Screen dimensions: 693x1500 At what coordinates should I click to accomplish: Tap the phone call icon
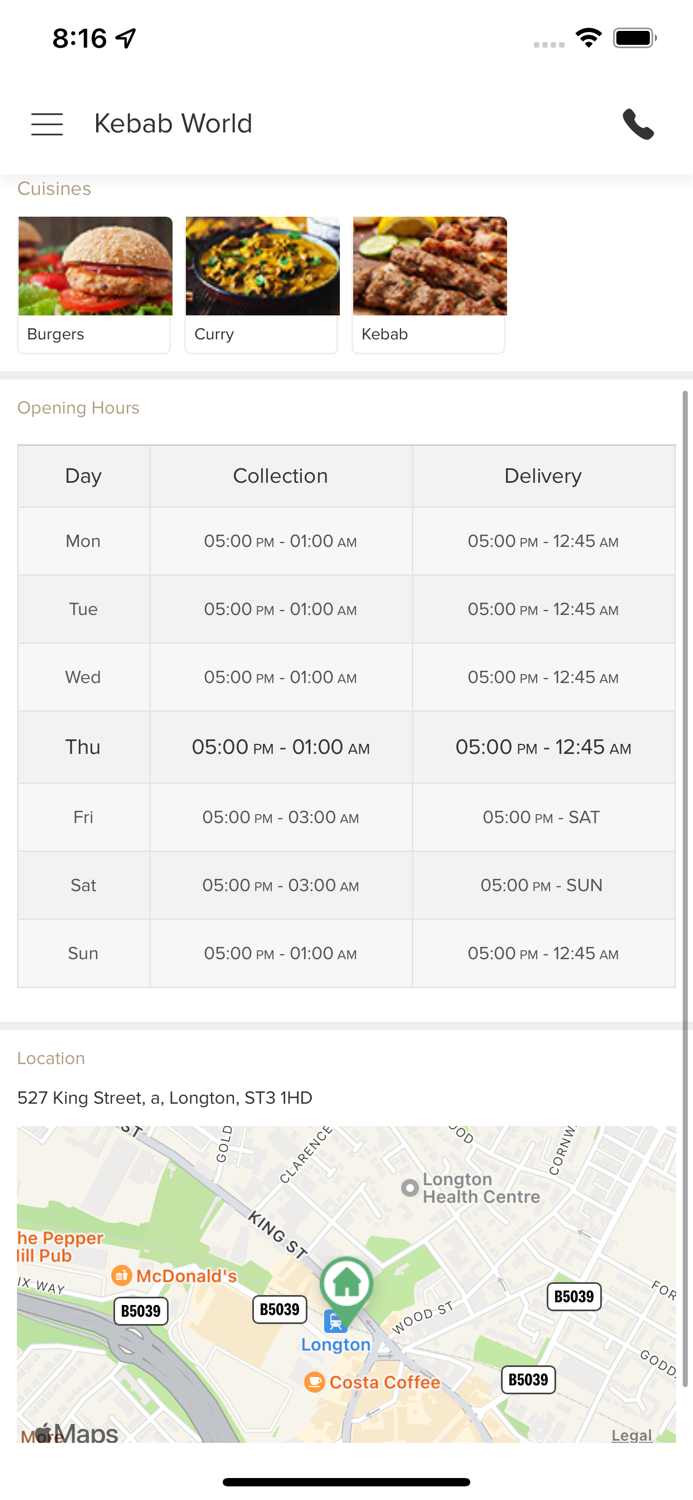(638, 124)
